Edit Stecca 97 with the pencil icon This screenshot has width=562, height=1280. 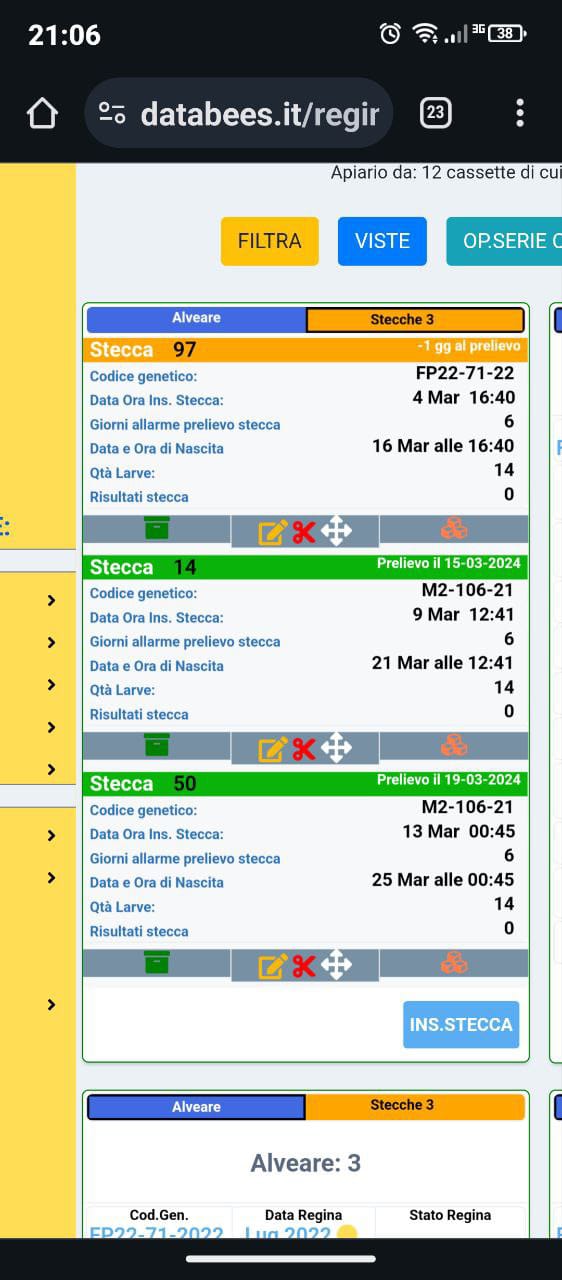tap(273, 531)
